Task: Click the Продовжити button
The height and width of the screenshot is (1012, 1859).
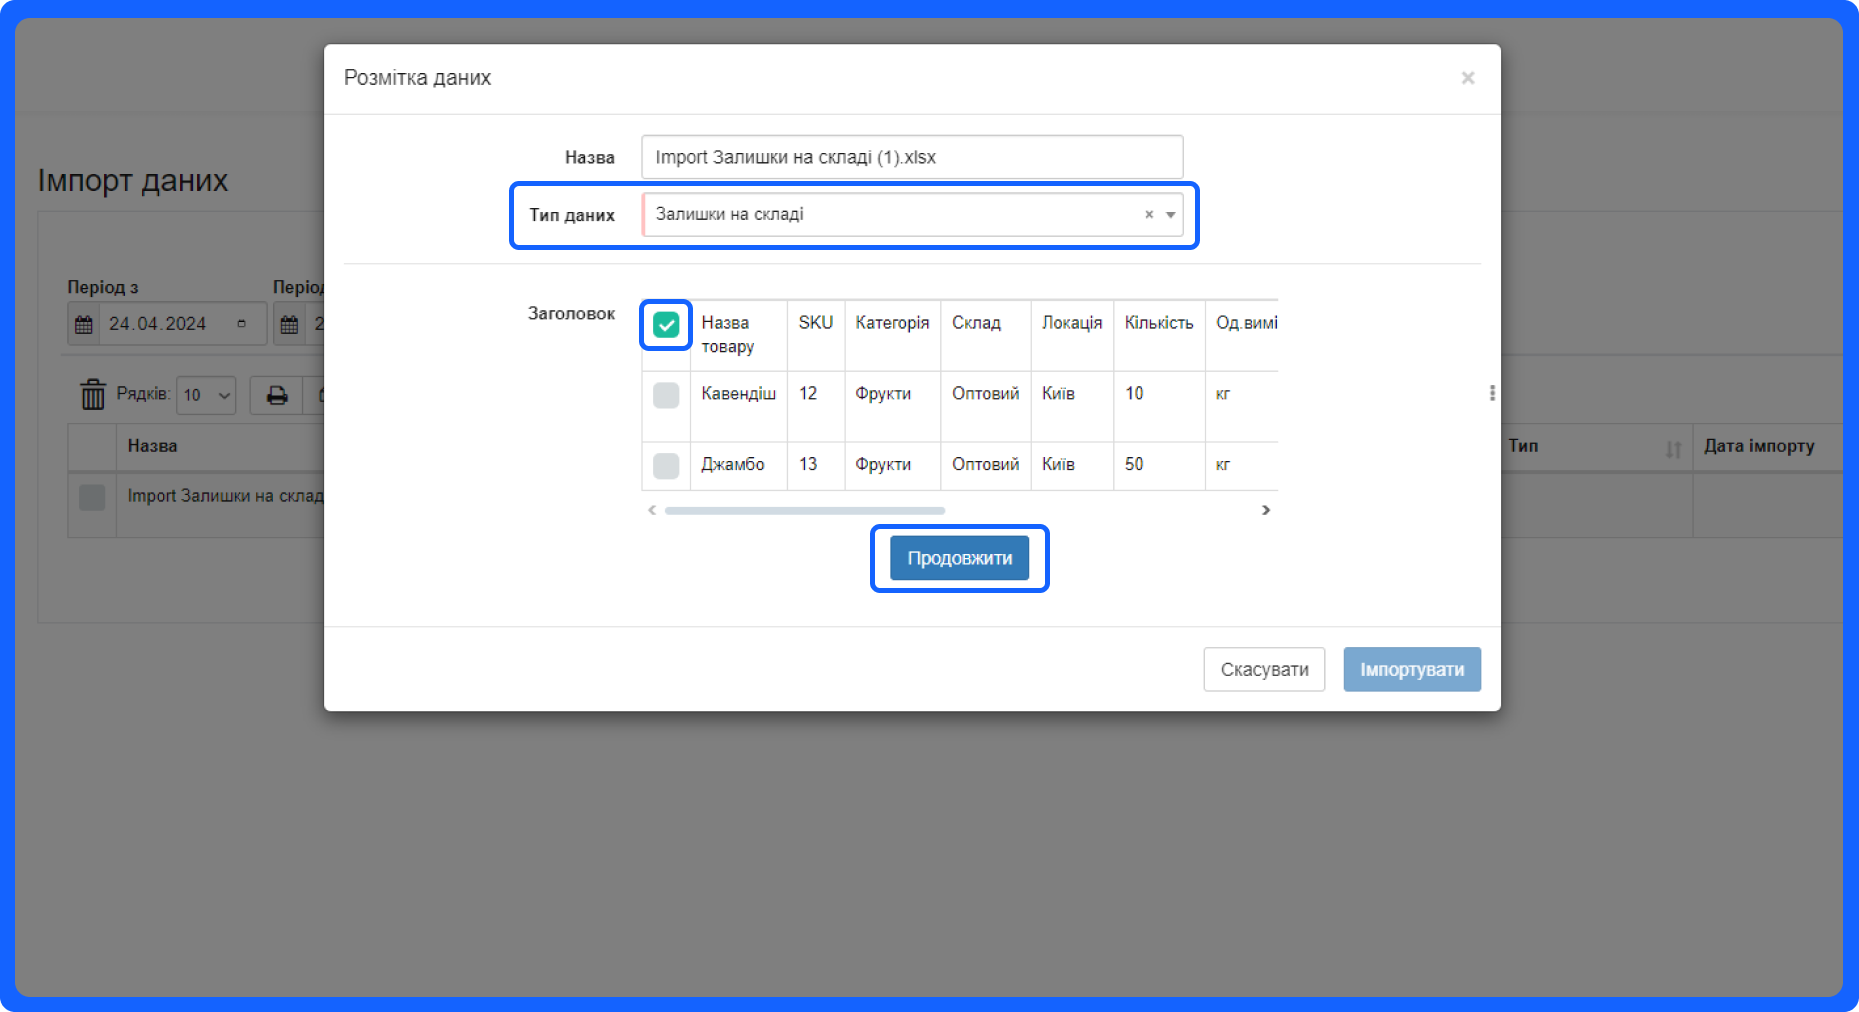Action: [959, 558]
